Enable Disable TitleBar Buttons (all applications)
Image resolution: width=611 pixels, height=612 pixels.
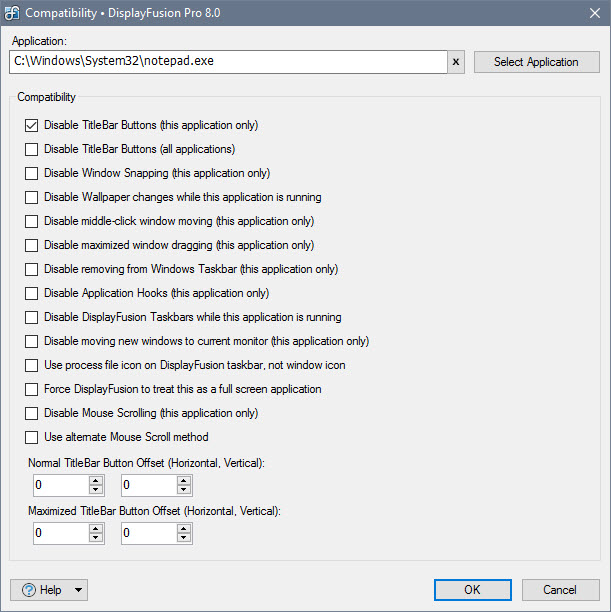click(32, 149)
